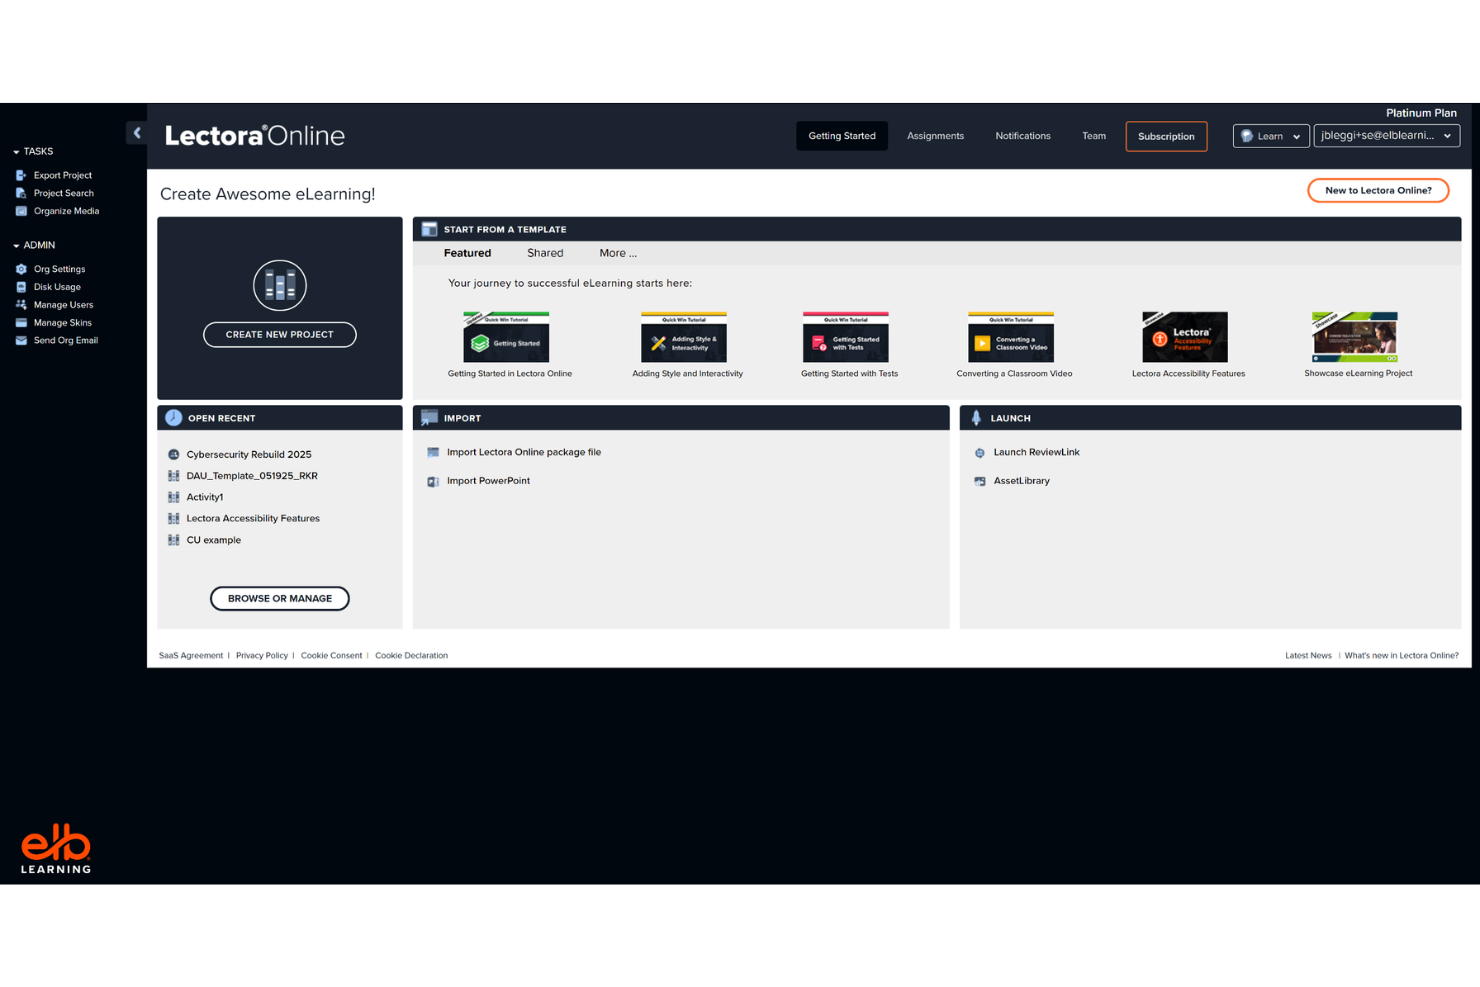Click the Launch ReviewLink icon
Screen dimensions: 1480x987
click(980, 453)
